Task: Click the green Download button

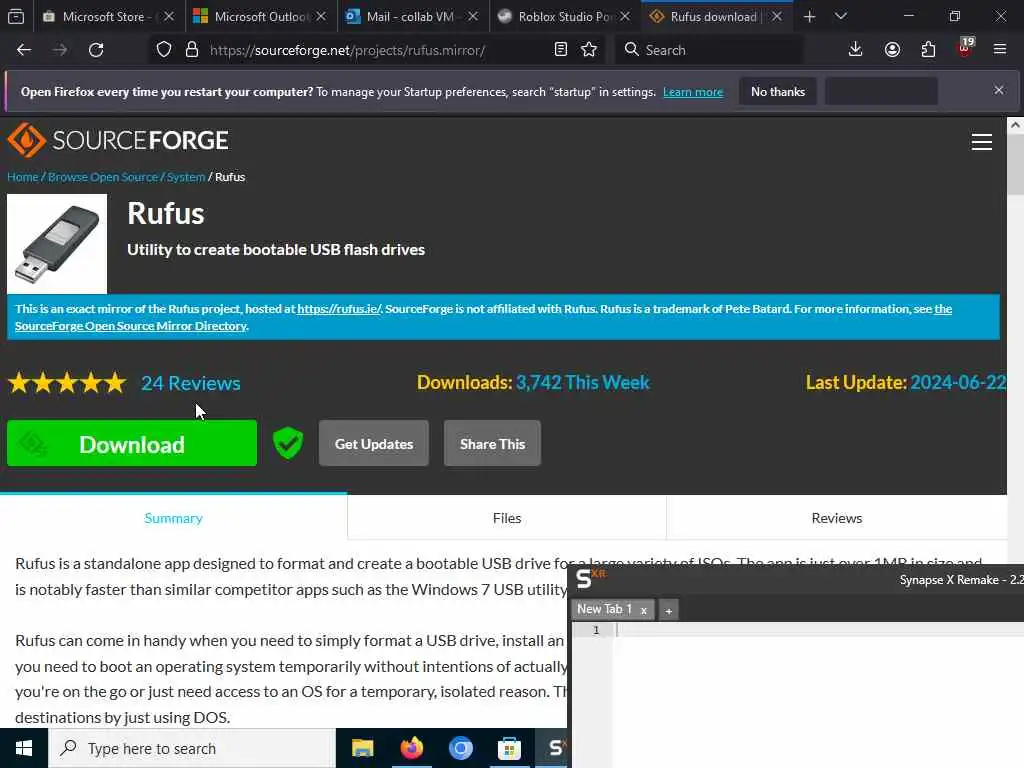Action: (132, 443)
